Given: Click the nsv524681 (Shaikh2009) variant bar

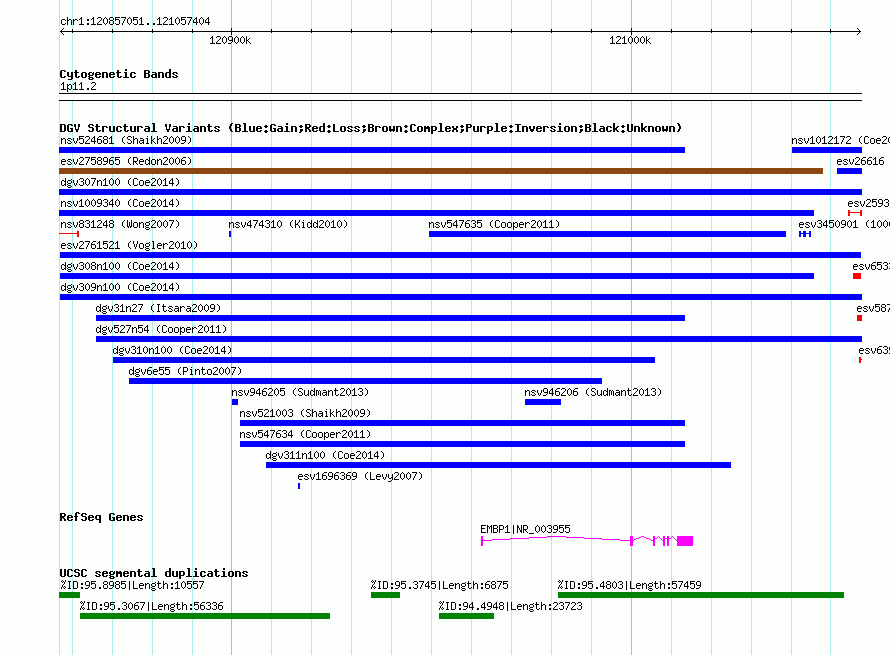Looking at the screenshot, I should click(x=372, y=150).
